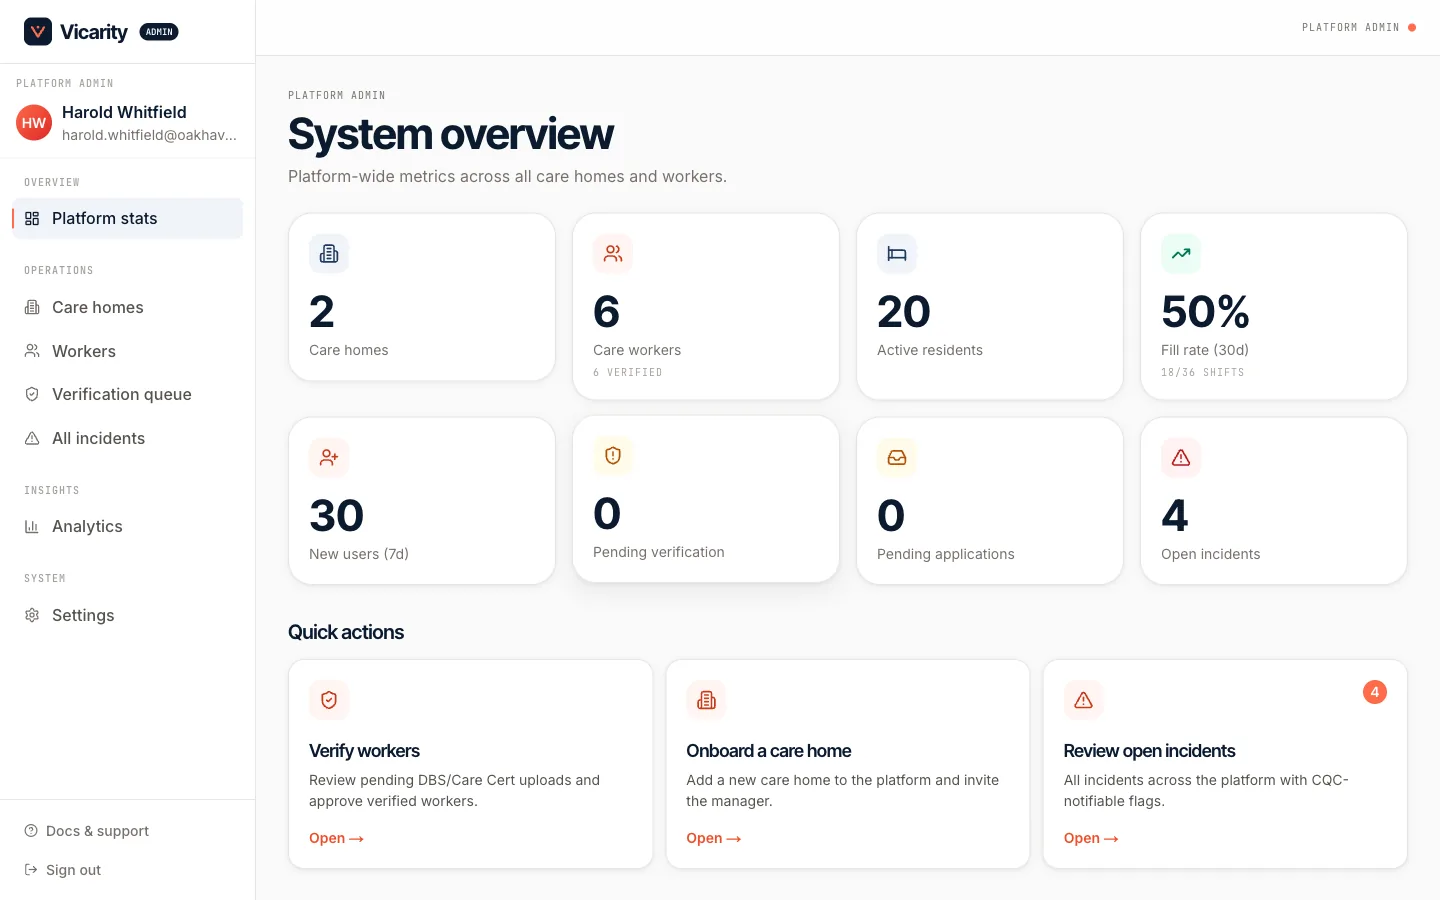The image size is (1440, 900).
Task: Click Open link under Verify workers
Action: pyautogui.click(x=336, y=838)
